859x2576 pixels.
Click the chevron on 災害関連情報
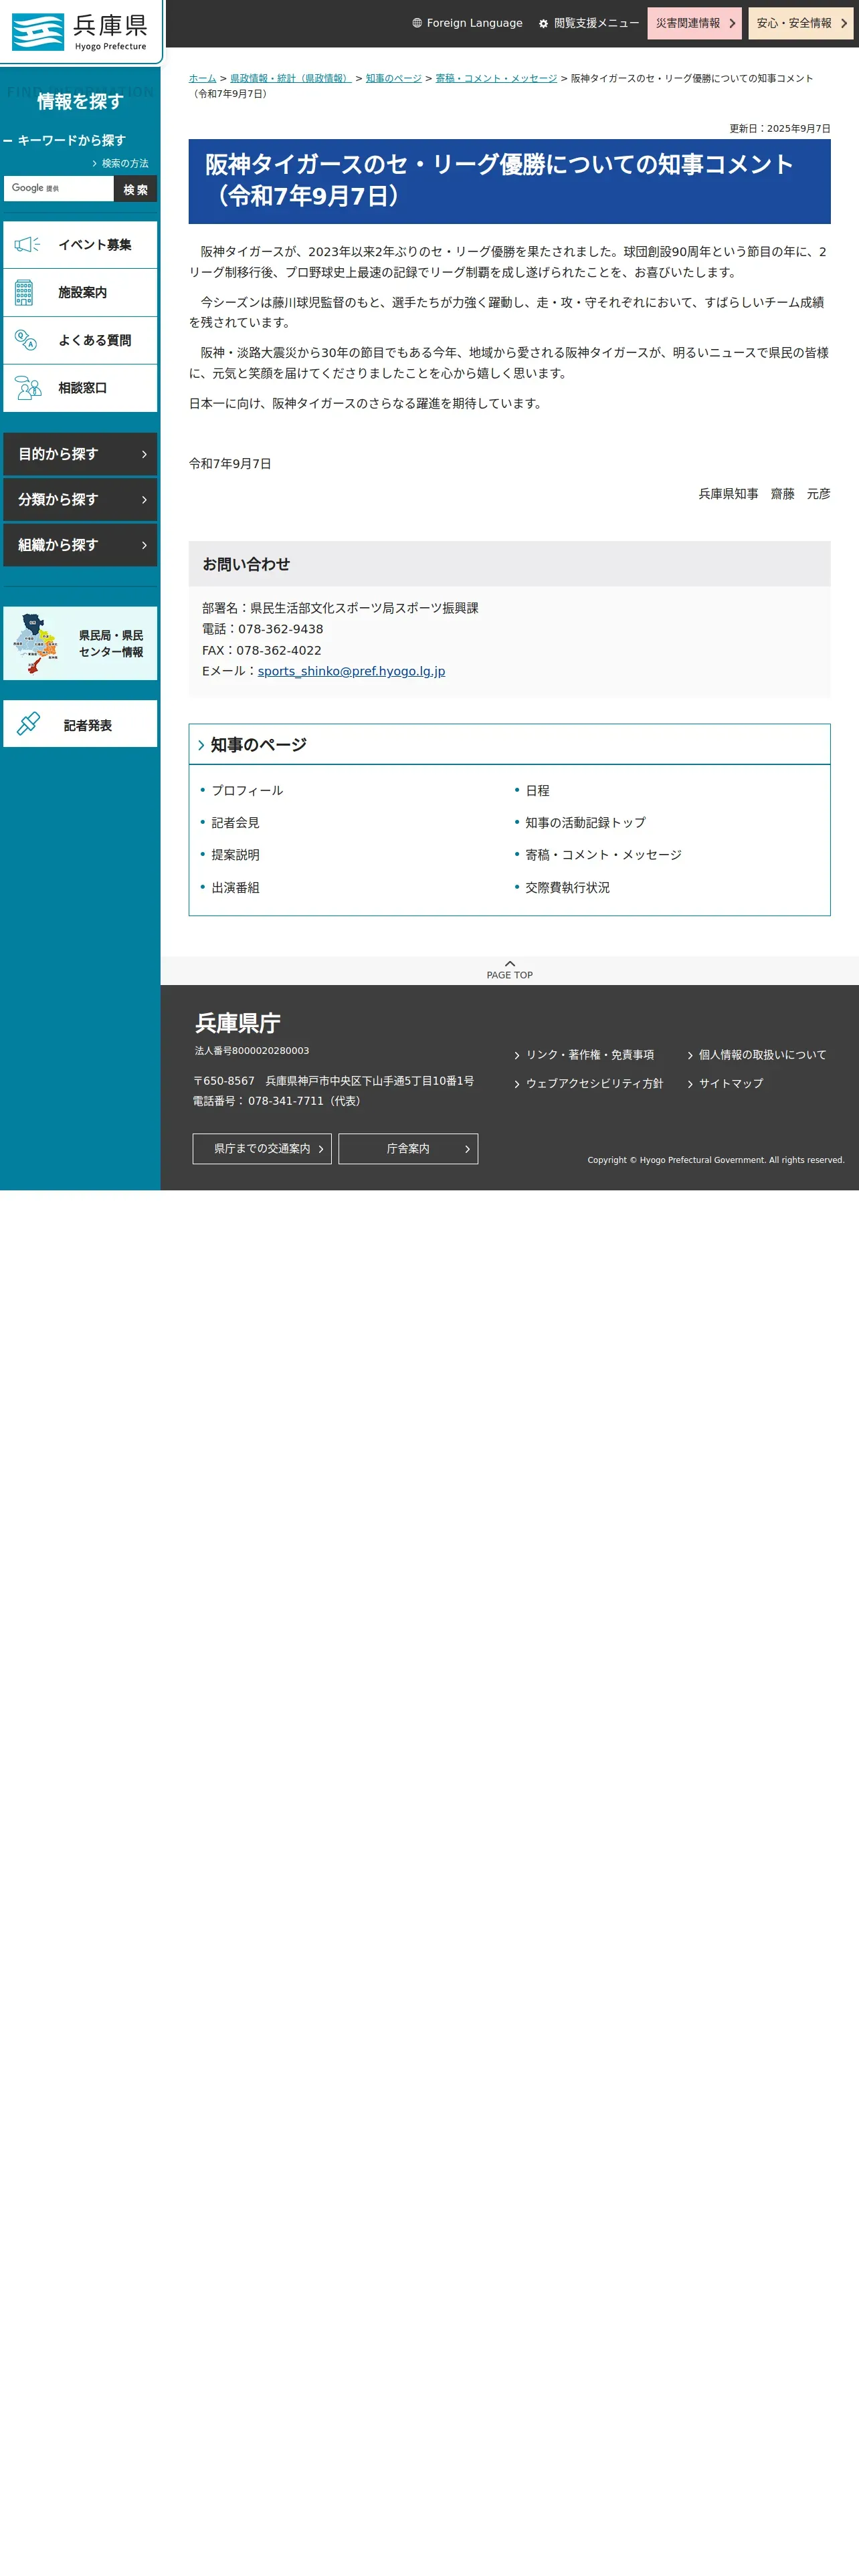pos(732,23)
